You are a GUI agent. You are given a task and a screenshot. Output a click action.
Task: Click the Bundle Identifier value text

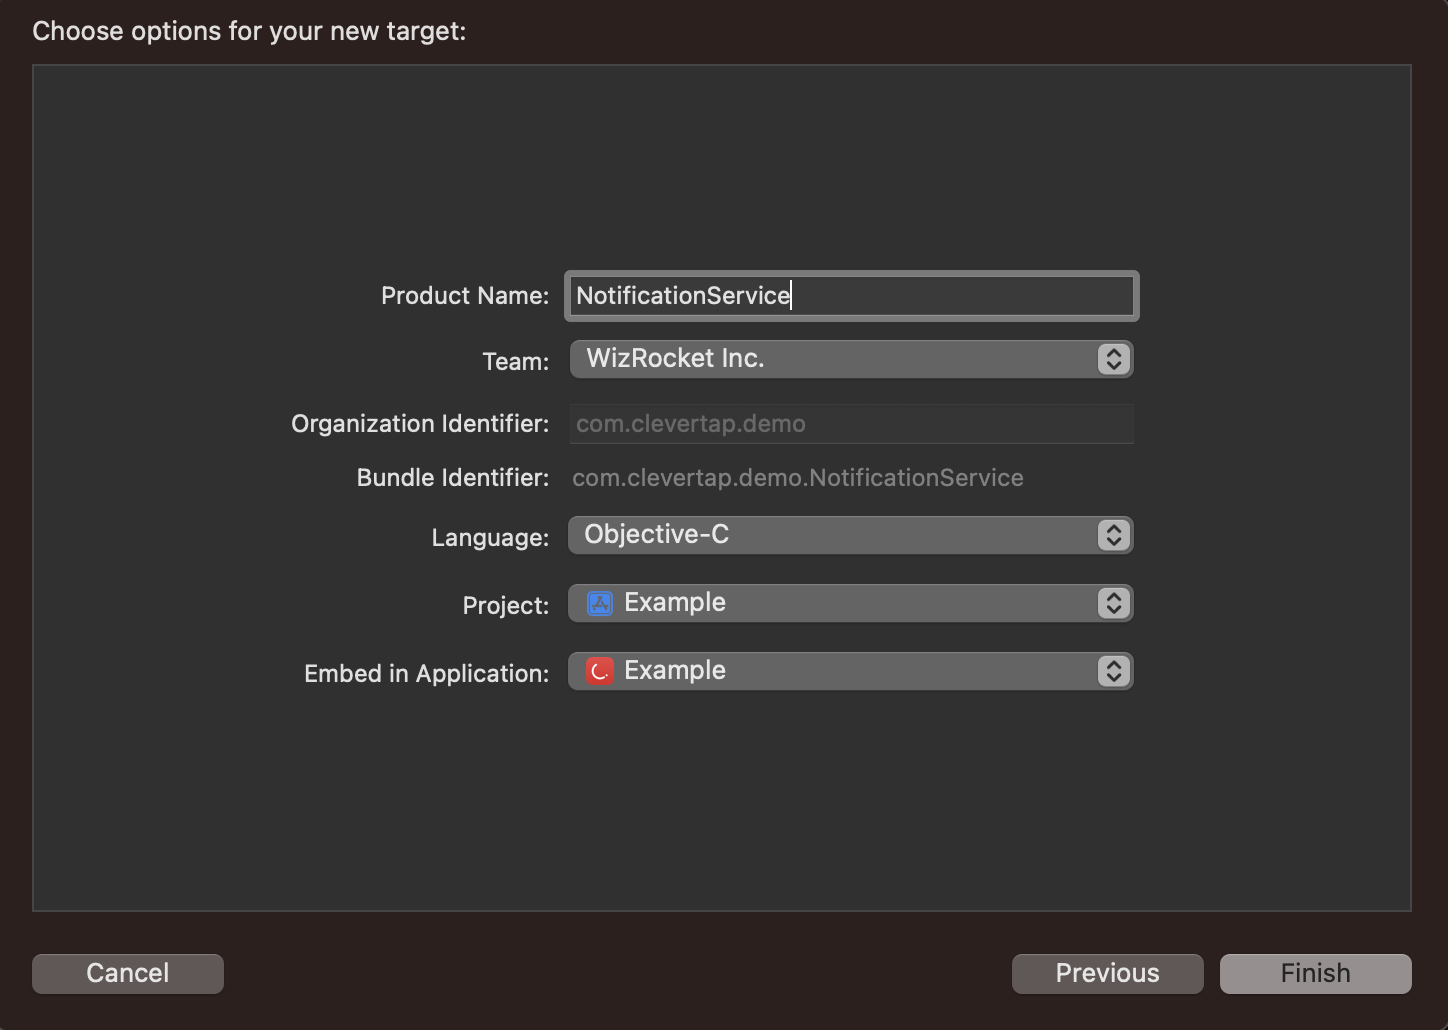797,478
